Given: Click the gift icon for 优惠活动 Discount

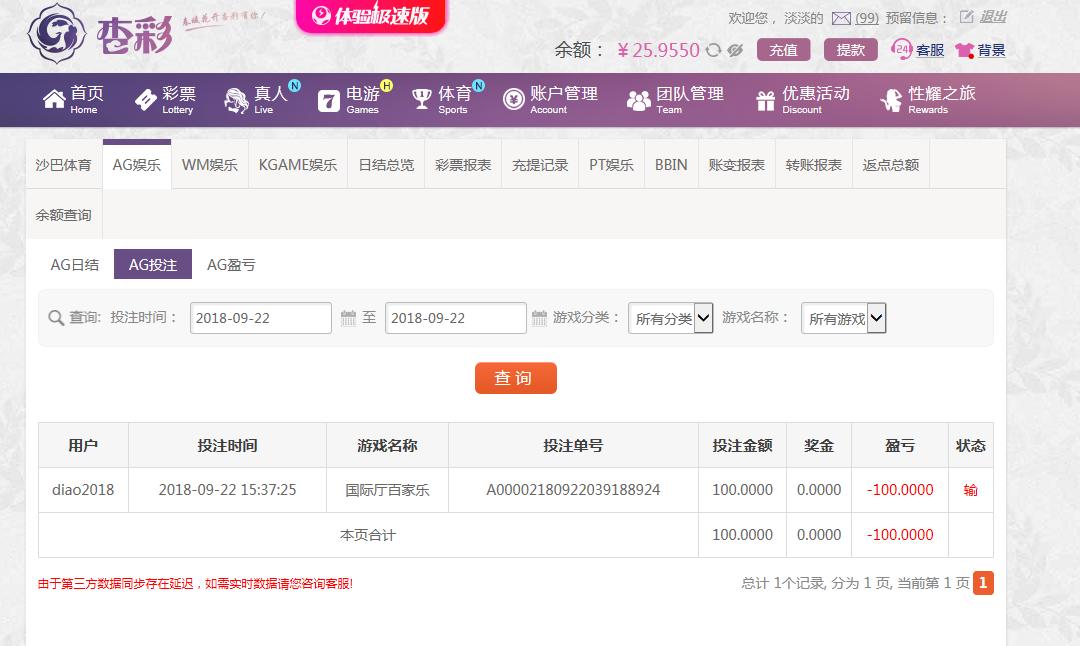Looking at the screenshot, I should pyautogui.click(x=765, y=99).
